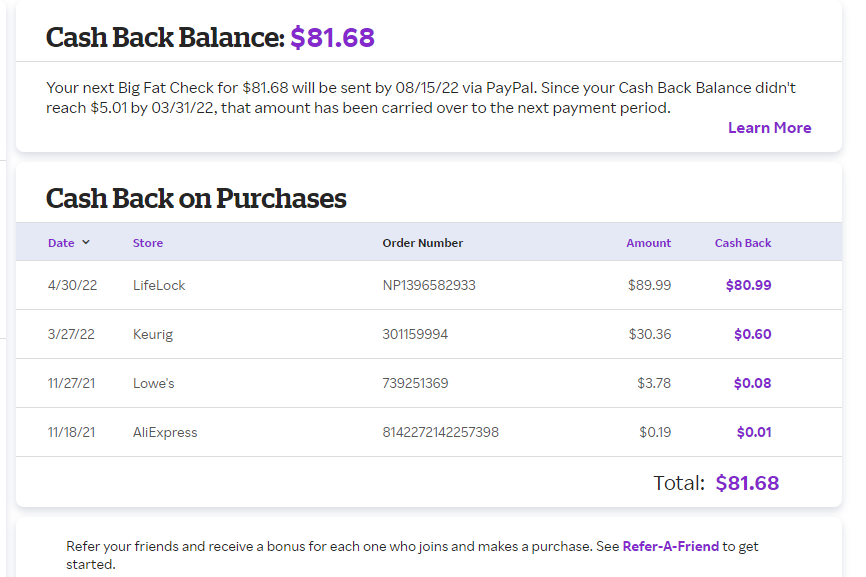Click the Learn More link
The width and height of the screenshot is (866, 577).
[x=769, y=127]
